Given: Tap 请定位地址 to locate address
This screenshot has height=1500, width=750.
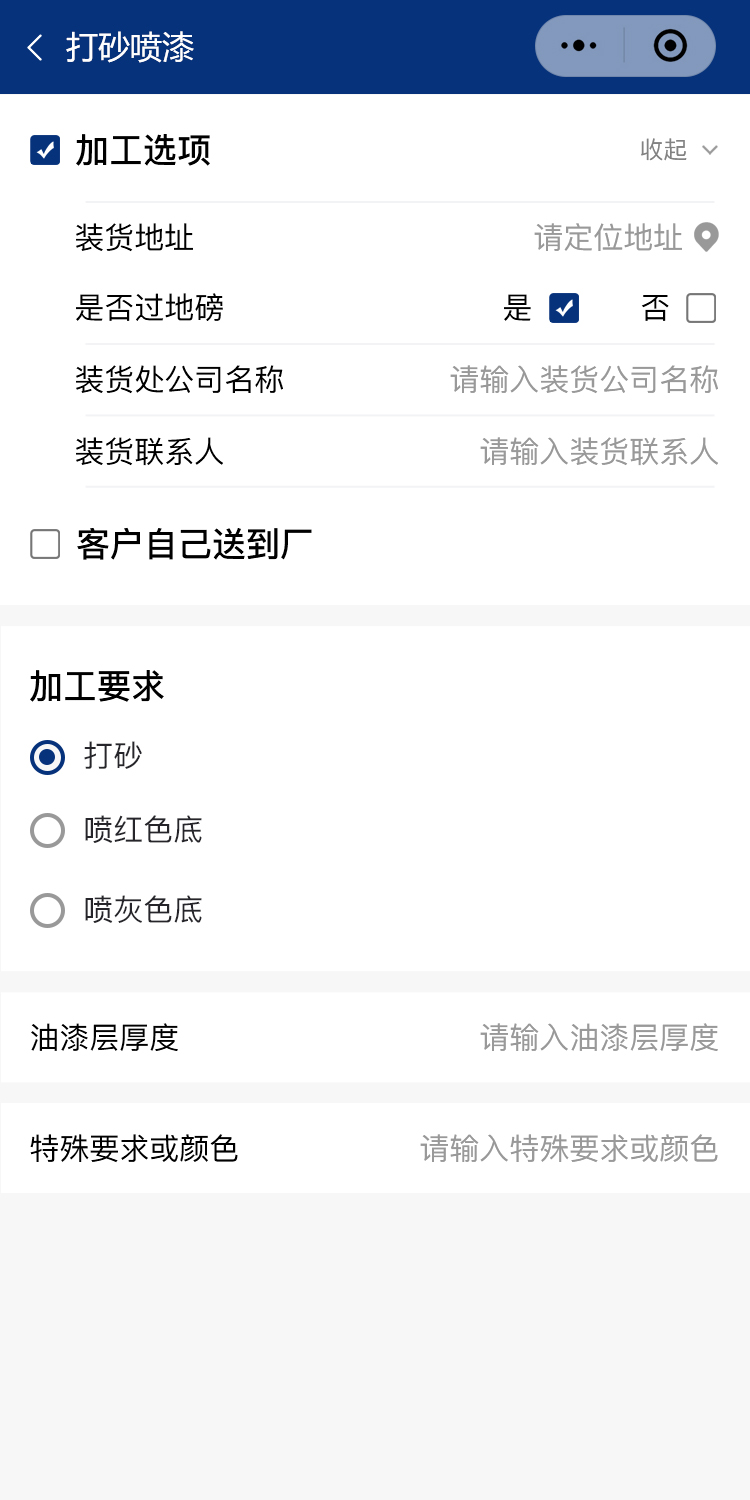Looking at the screenshot, I should point(608,238).
